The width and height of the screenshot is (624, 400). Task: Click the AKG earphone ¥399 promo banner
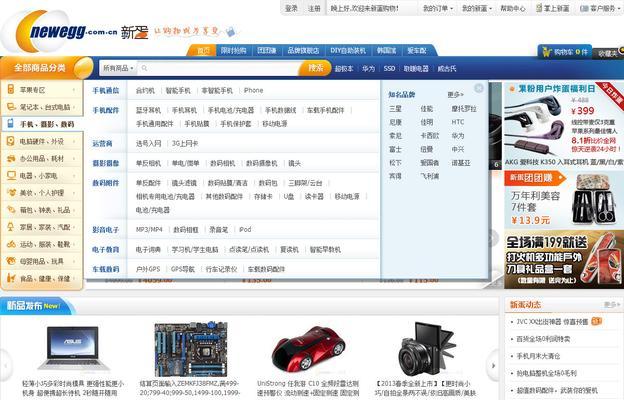click(563, 124)
